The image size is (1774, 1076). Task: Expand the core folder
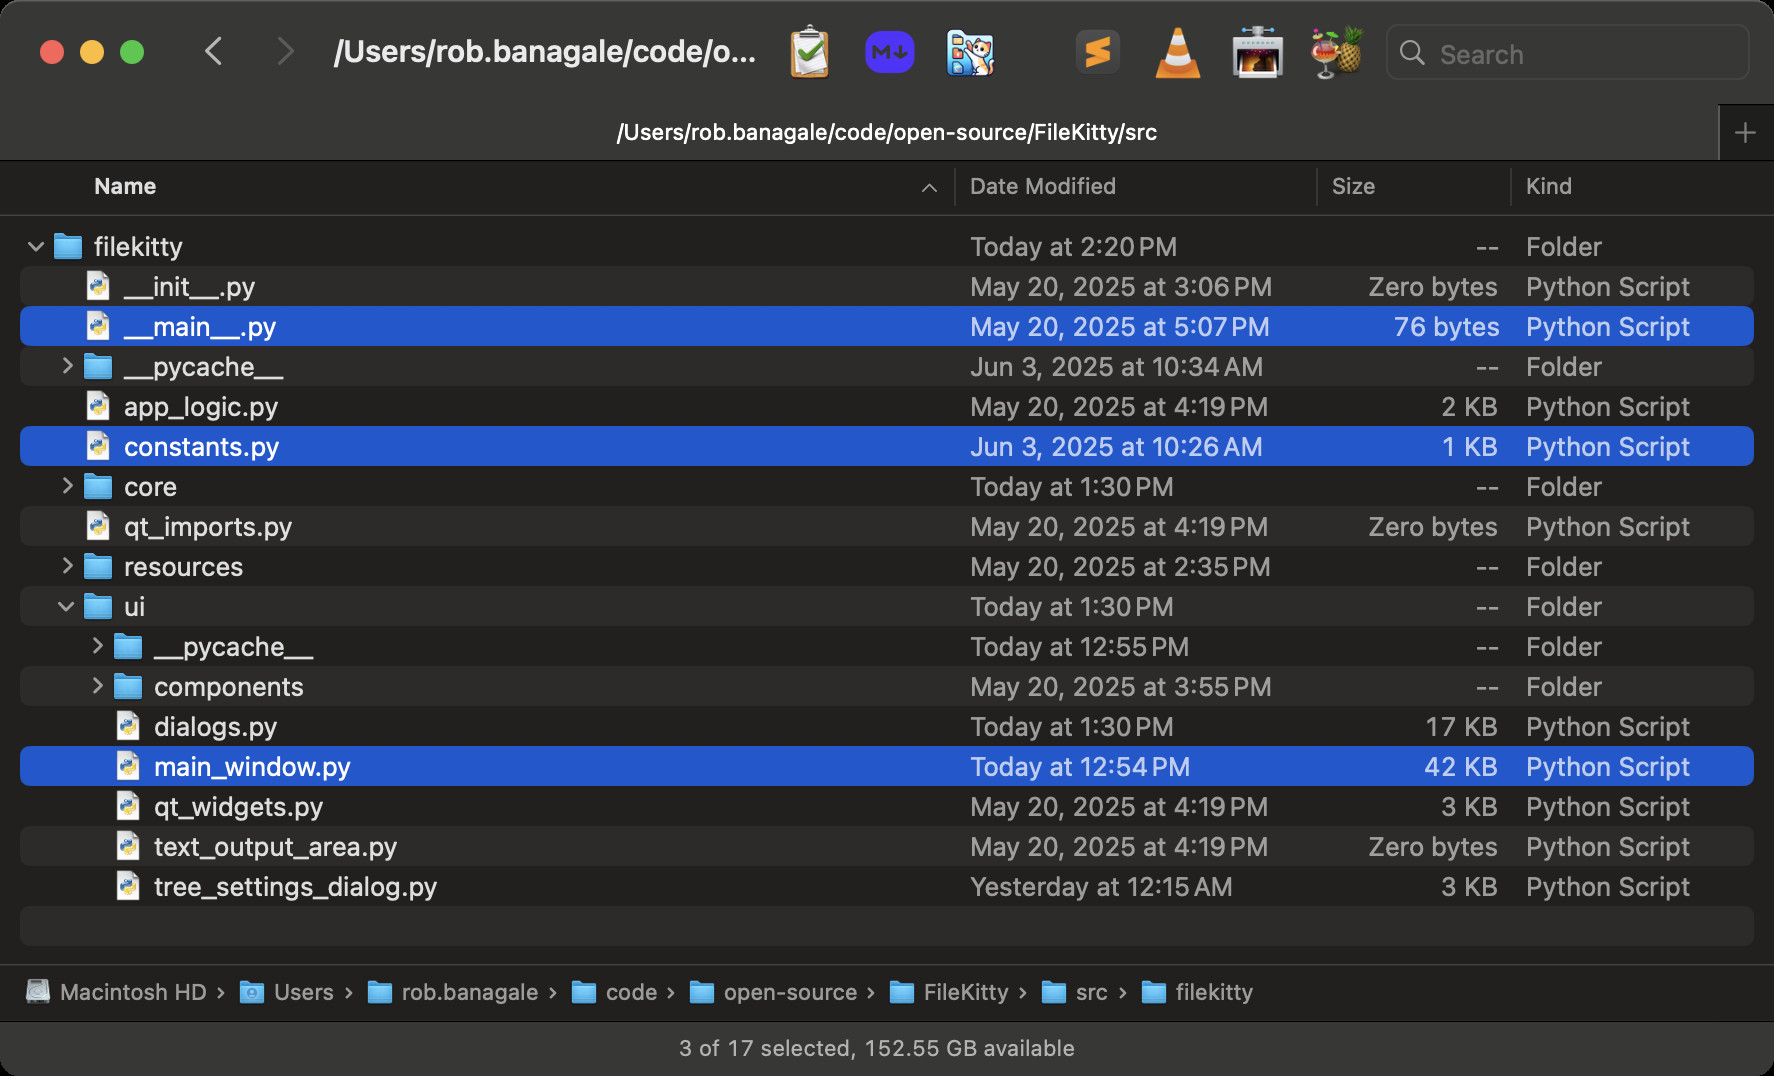tap(67, 486)
